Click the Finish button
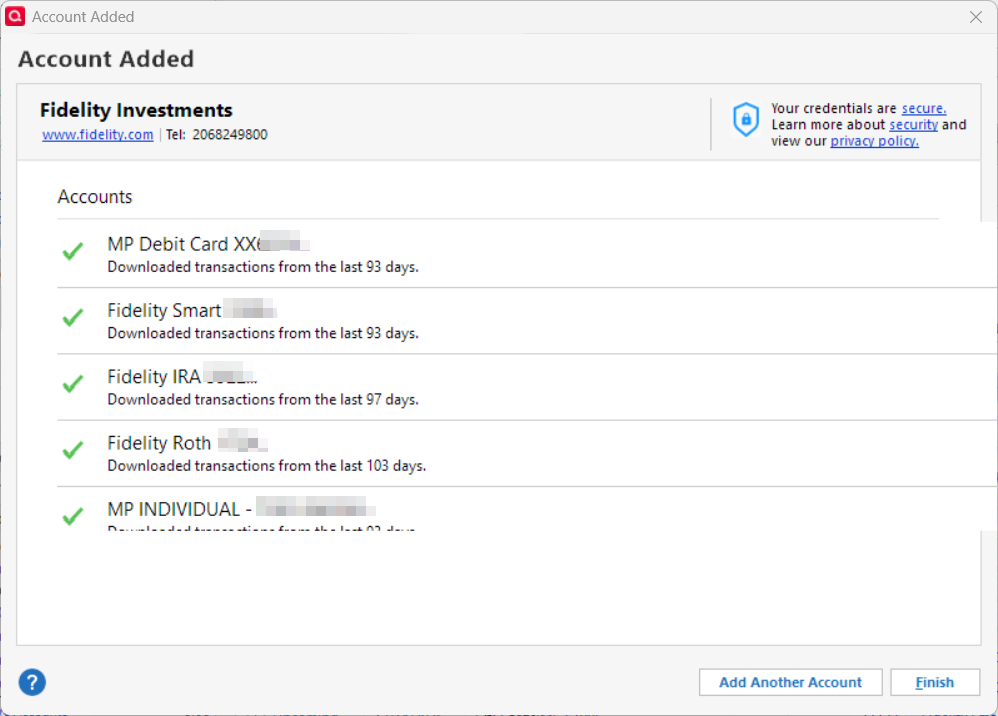The image size is (998, 716). (x=934, y=682)
